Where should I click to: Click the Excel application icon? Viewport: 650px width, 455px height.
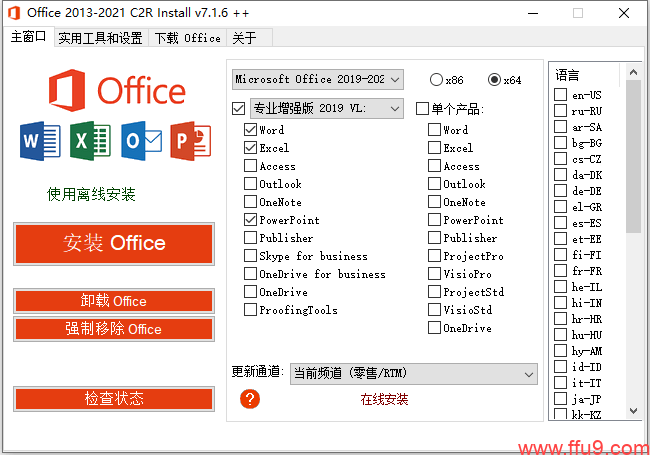point(90,141)
